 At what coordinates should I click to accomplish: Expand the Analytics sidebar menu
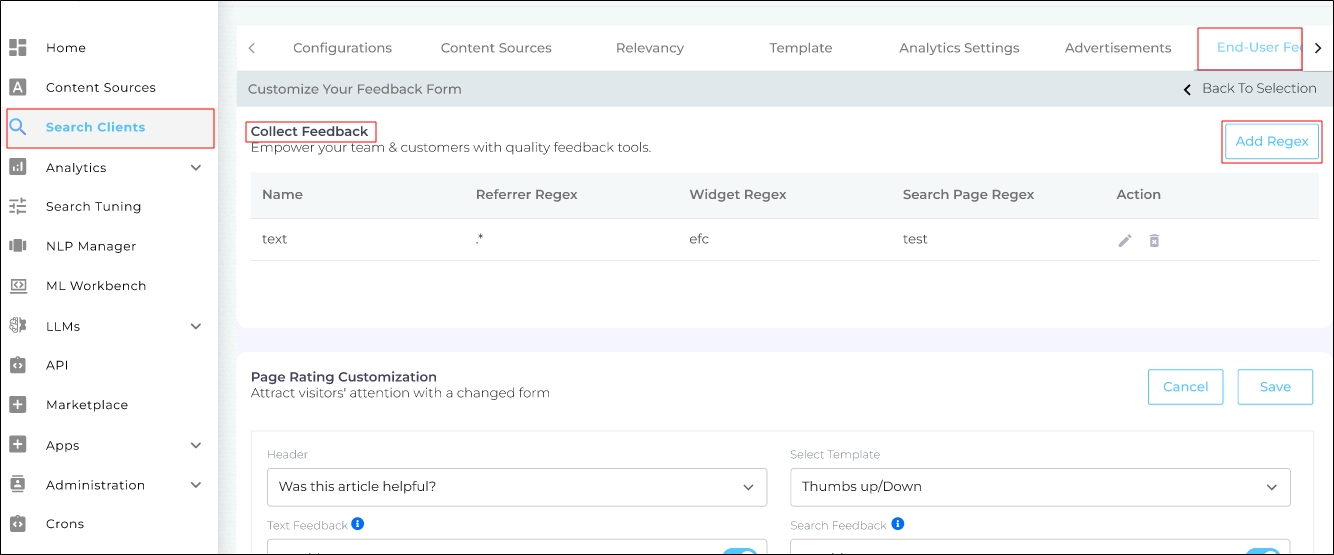click(x=196, y=168)
